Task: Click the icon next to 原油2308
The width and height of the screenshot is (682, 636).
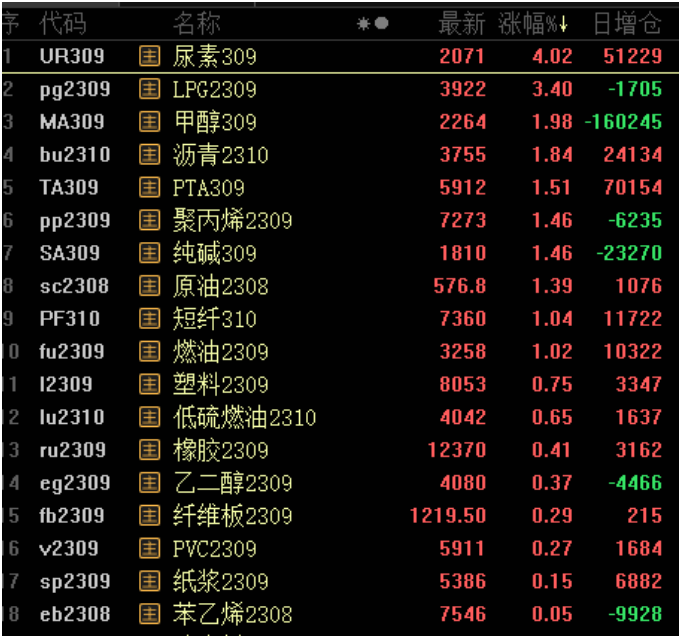Action: [x=149, y=286]
